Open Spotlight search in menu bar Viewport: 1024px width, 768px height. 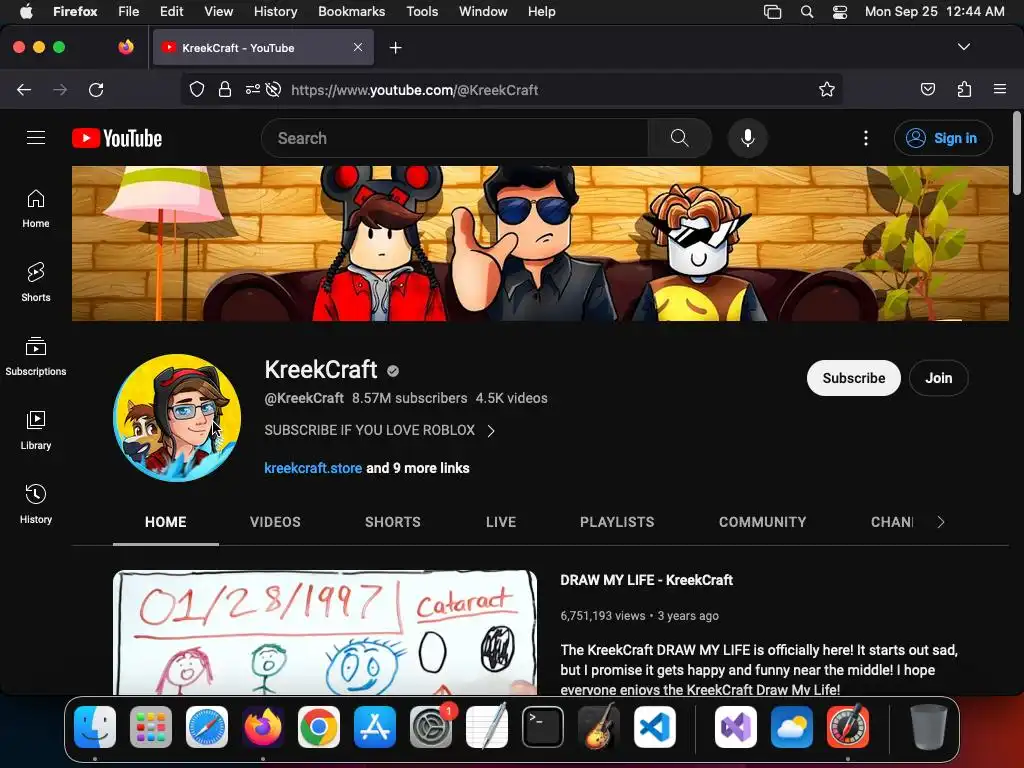pos(807,12)
